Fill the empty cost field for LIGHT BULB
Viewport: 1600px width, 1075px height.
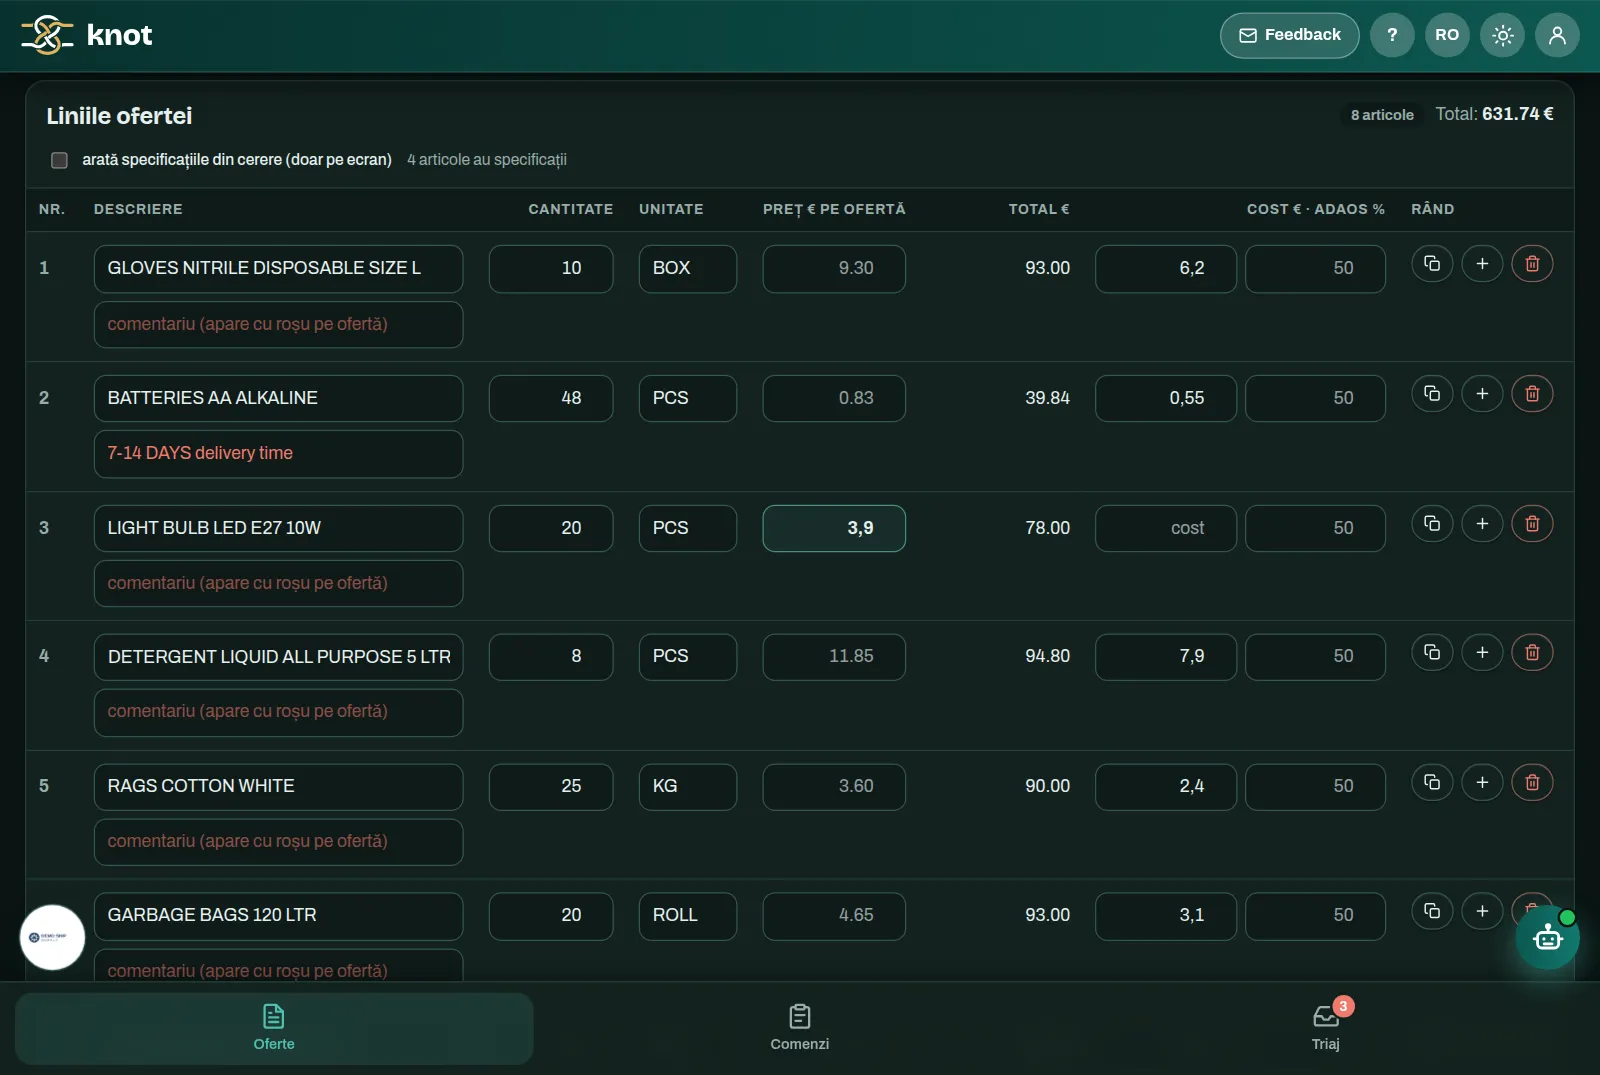point(1166,528)
